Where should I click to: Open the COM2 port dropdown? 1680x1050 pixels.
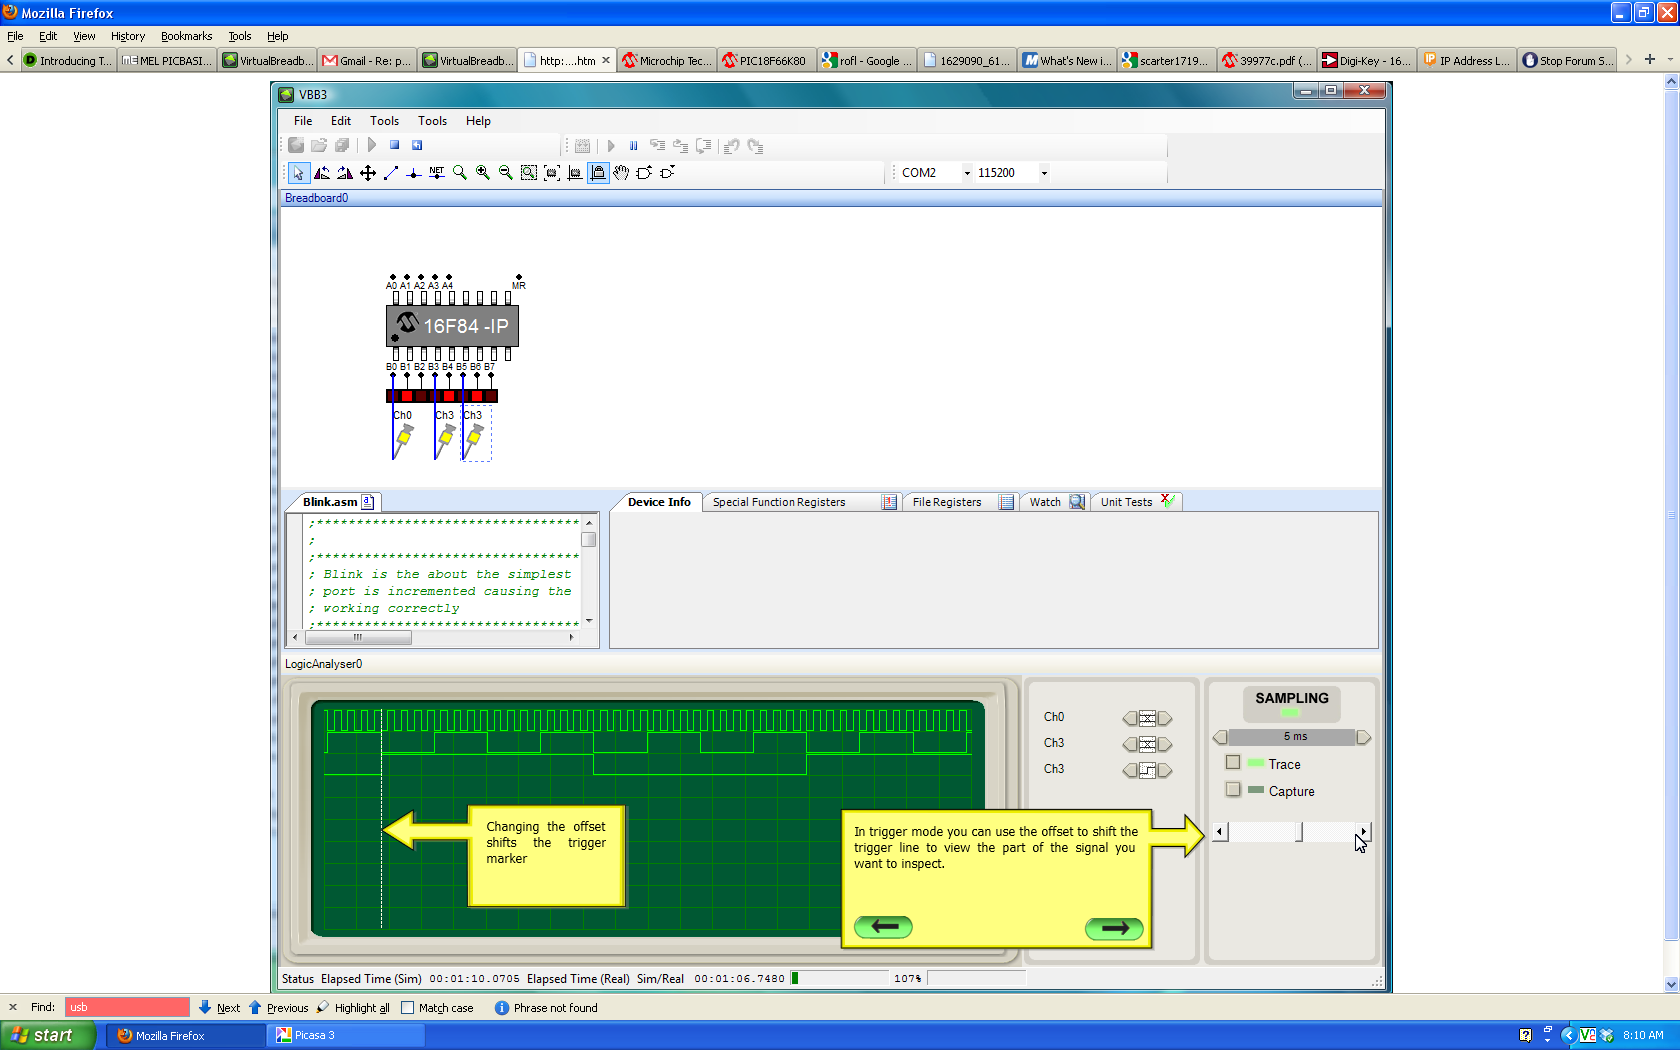tap(966, 173)
